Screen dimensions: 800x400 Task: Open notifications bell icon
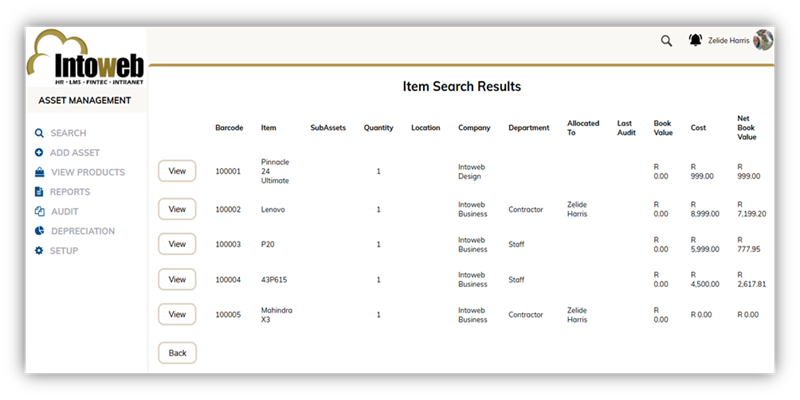pyautogui.click(x=695, y=40)
